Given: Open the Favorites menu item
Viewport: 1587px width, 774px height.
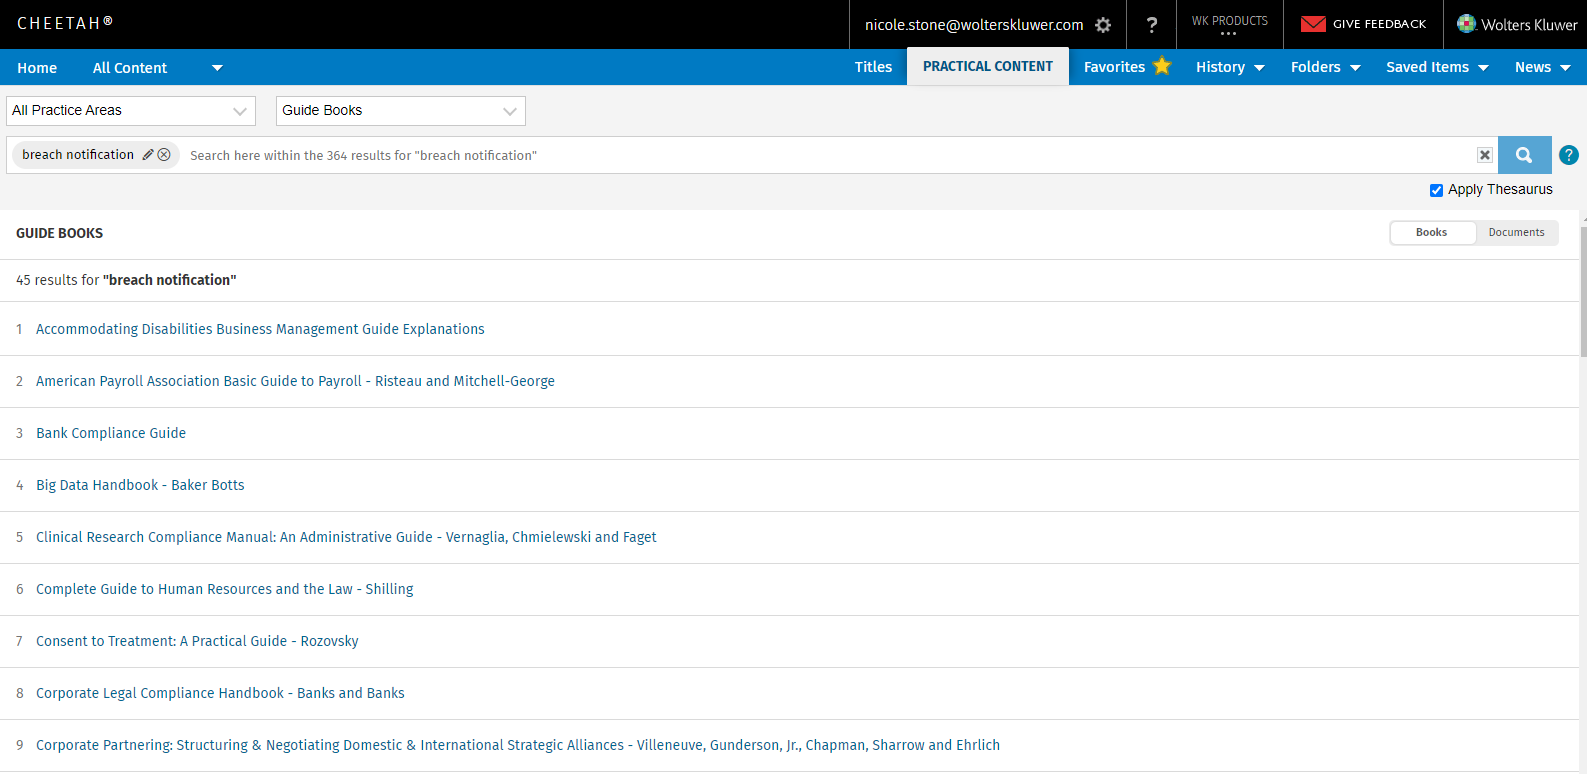Looking at the screenshot, I should [1114, 67].
